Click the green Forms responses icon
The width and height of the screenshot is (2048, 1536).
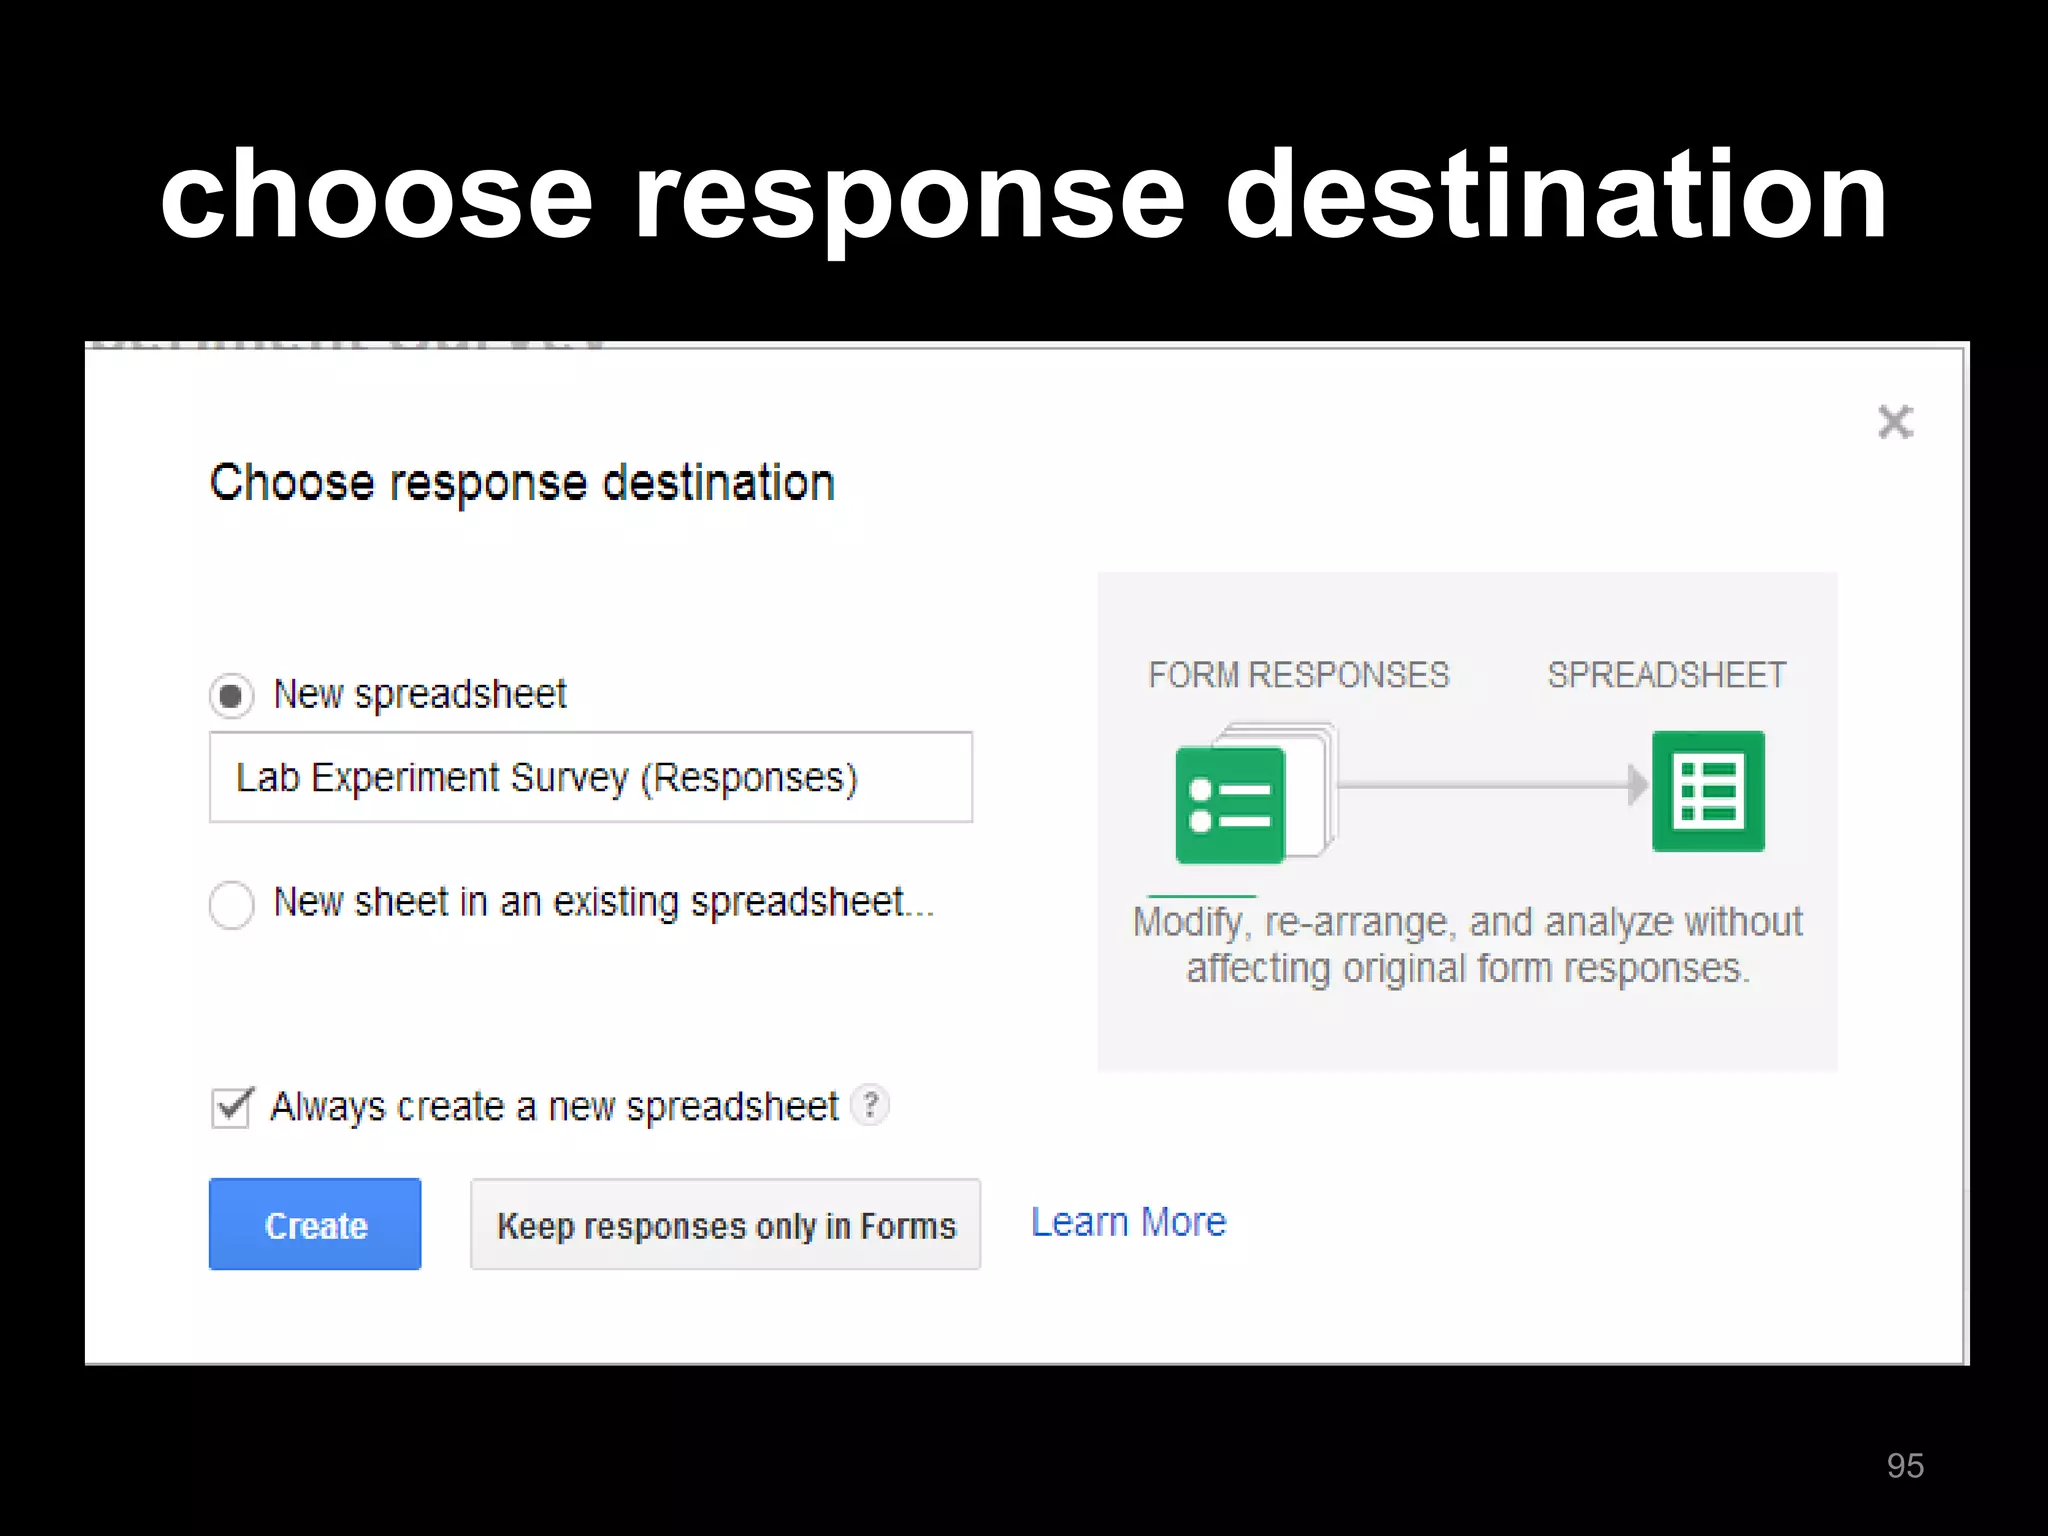[x=1231, y=805]
